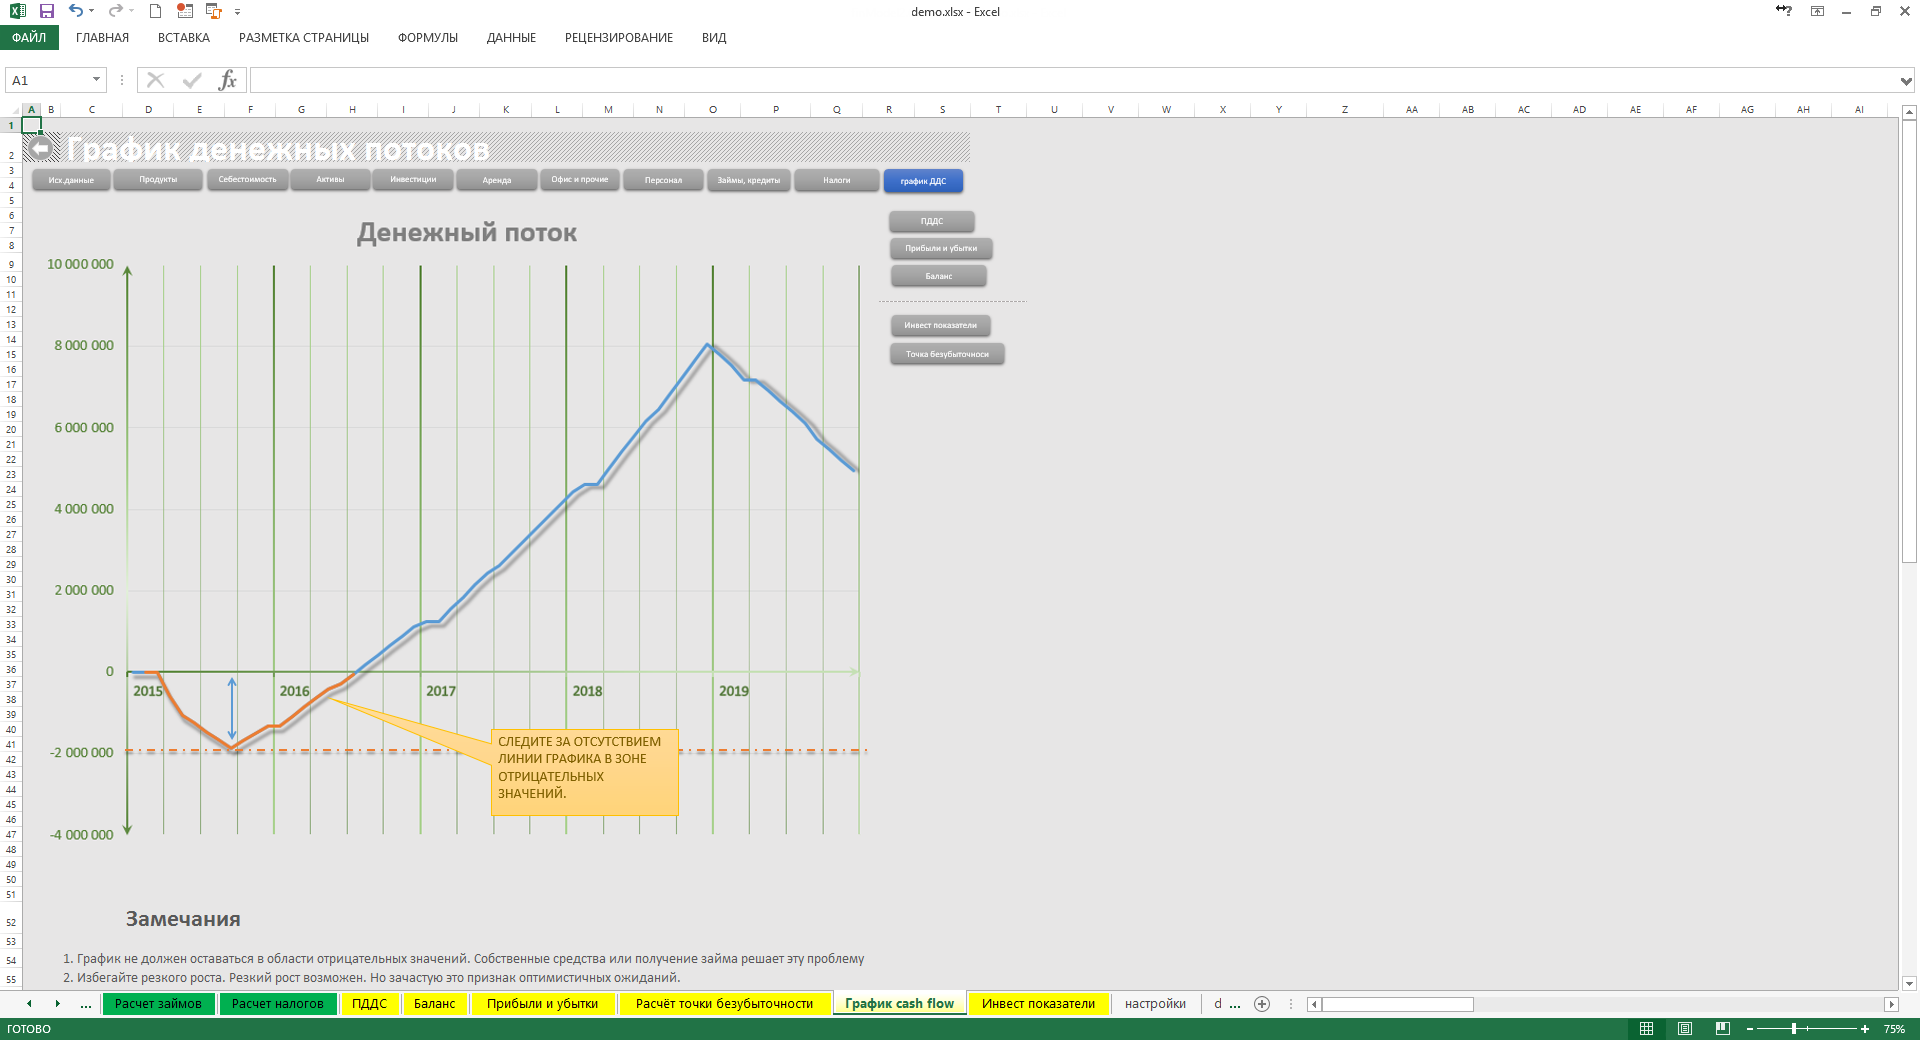Image resolution: width=1920 pixels, height=1040 pixels.
Task: Switch to the ГЛАВНАЯ ribbon tab
Action: pos(102,38)
